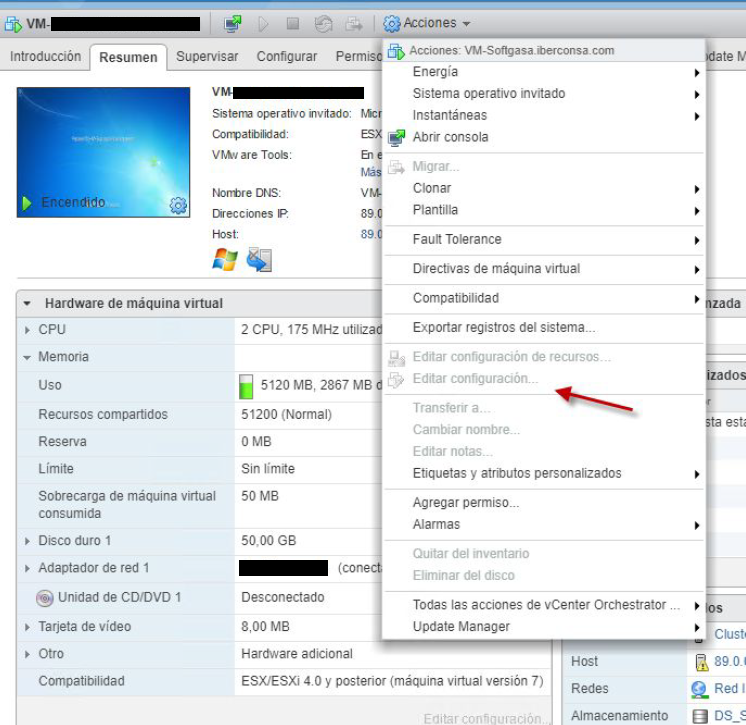Collapse Hardware de máquina virtual panel

[27, 304]
